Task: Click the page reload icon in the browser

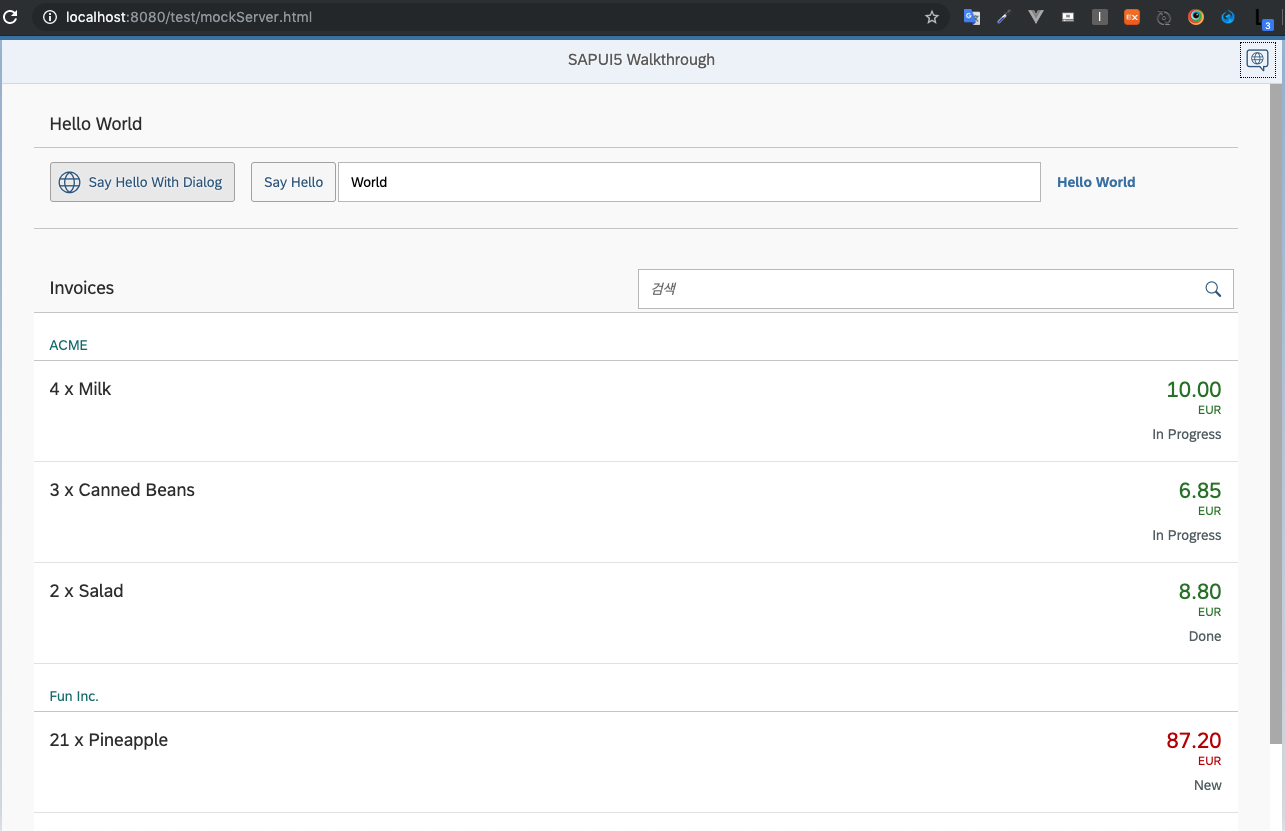Action: [13, 16]
